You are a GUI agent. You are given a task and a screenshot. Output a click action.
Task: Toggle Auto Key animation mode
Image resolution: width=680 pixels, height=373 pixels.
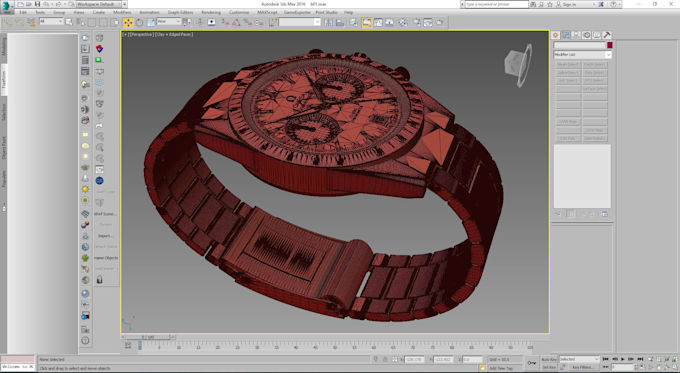[x=549, y=359]
